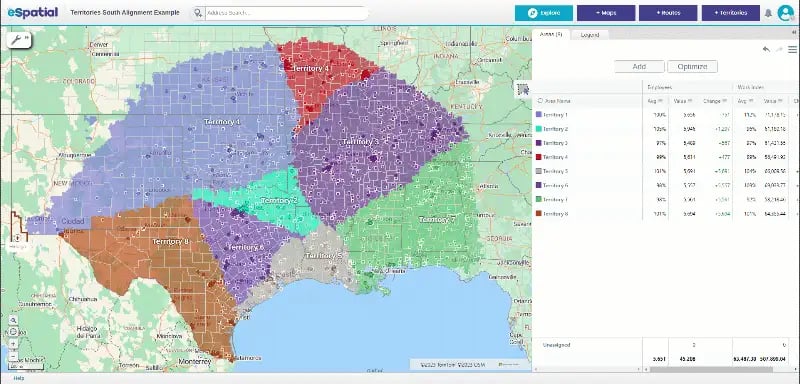This screenshot has height=384, width=800.
Task: Switch to the Areas tab
Action: [x=551, y=34]
